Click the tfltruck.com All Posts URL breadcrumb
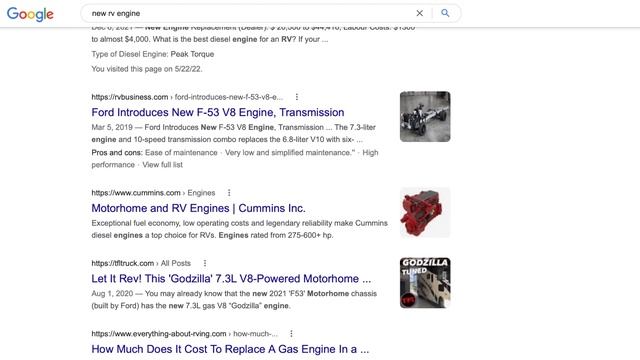This screenshot has width=640, height=360. click(141, 263)
